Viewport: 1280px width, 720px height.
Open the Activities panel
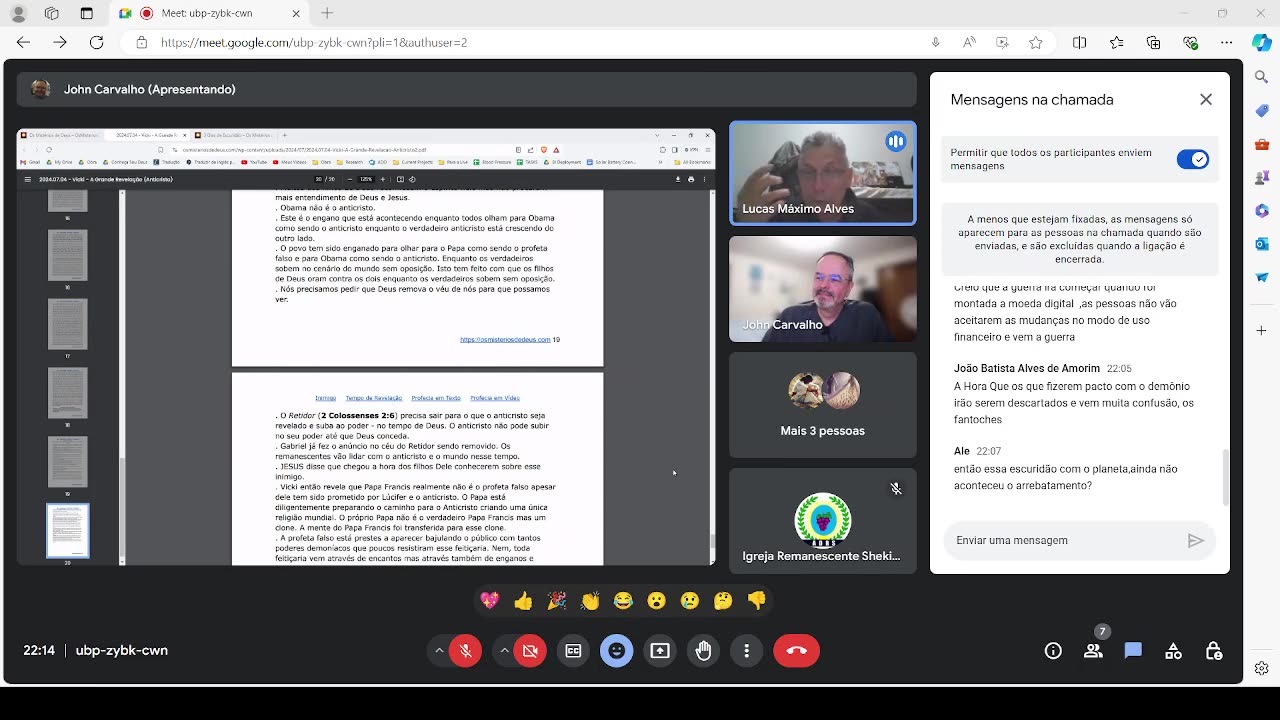pos(1173,651)
